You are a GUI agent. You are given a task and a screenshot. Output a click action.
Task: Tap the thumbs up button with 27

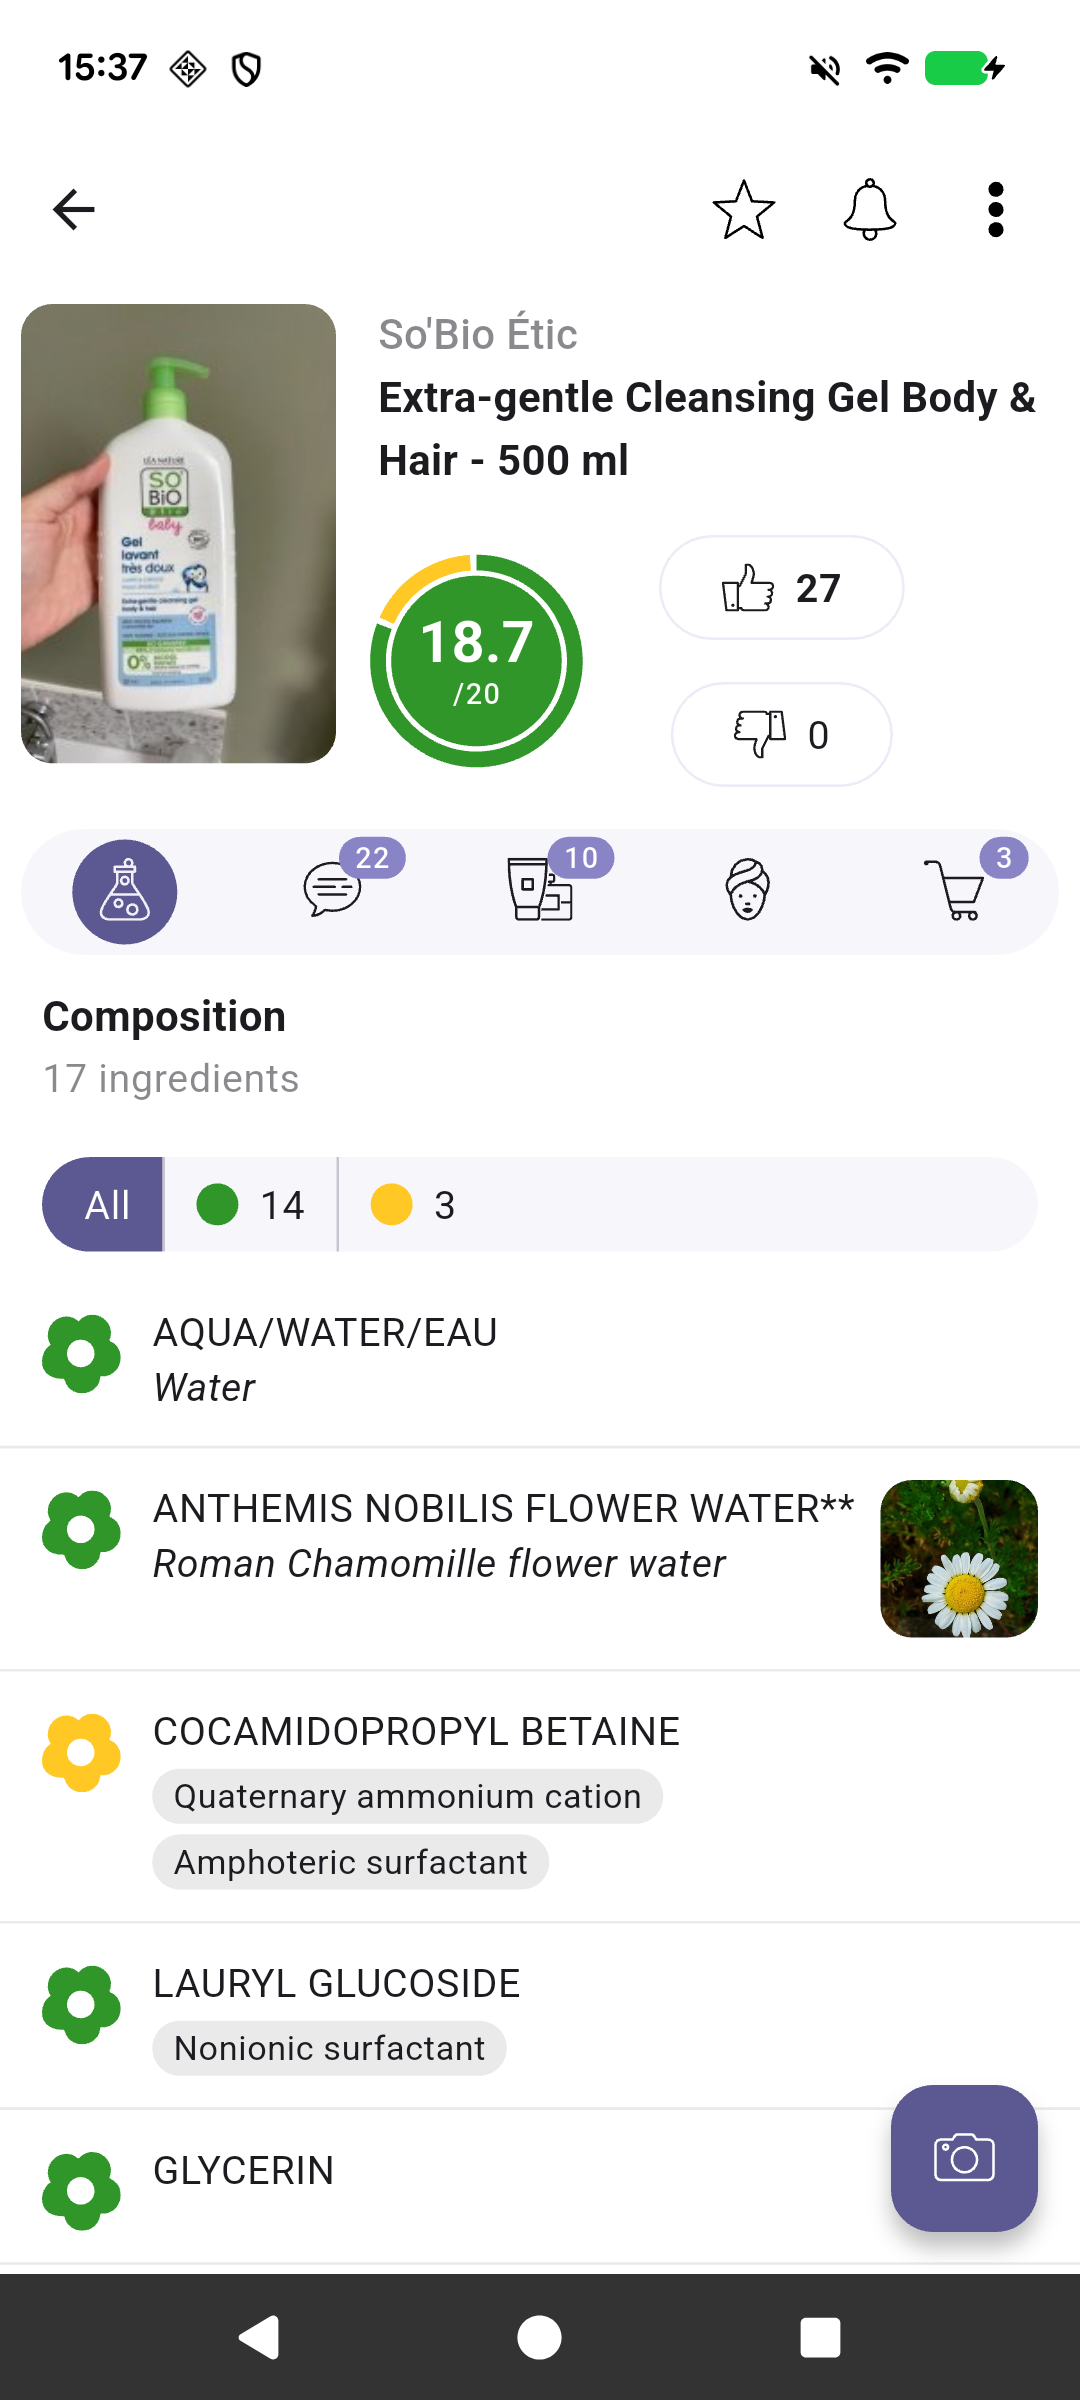tap(781, 588)
